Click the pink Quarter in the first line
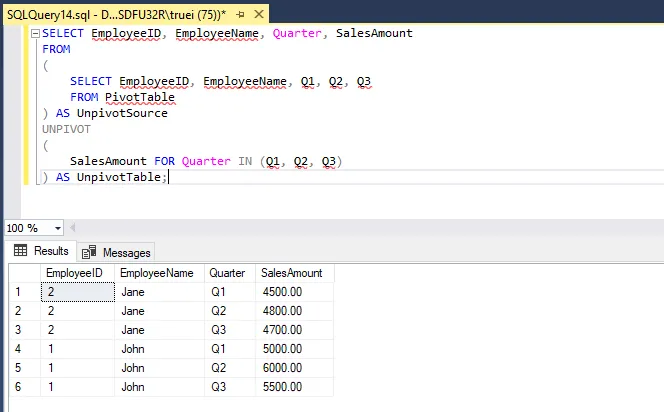This screenshot has width=664, height=412. click(x=297, y=33)
